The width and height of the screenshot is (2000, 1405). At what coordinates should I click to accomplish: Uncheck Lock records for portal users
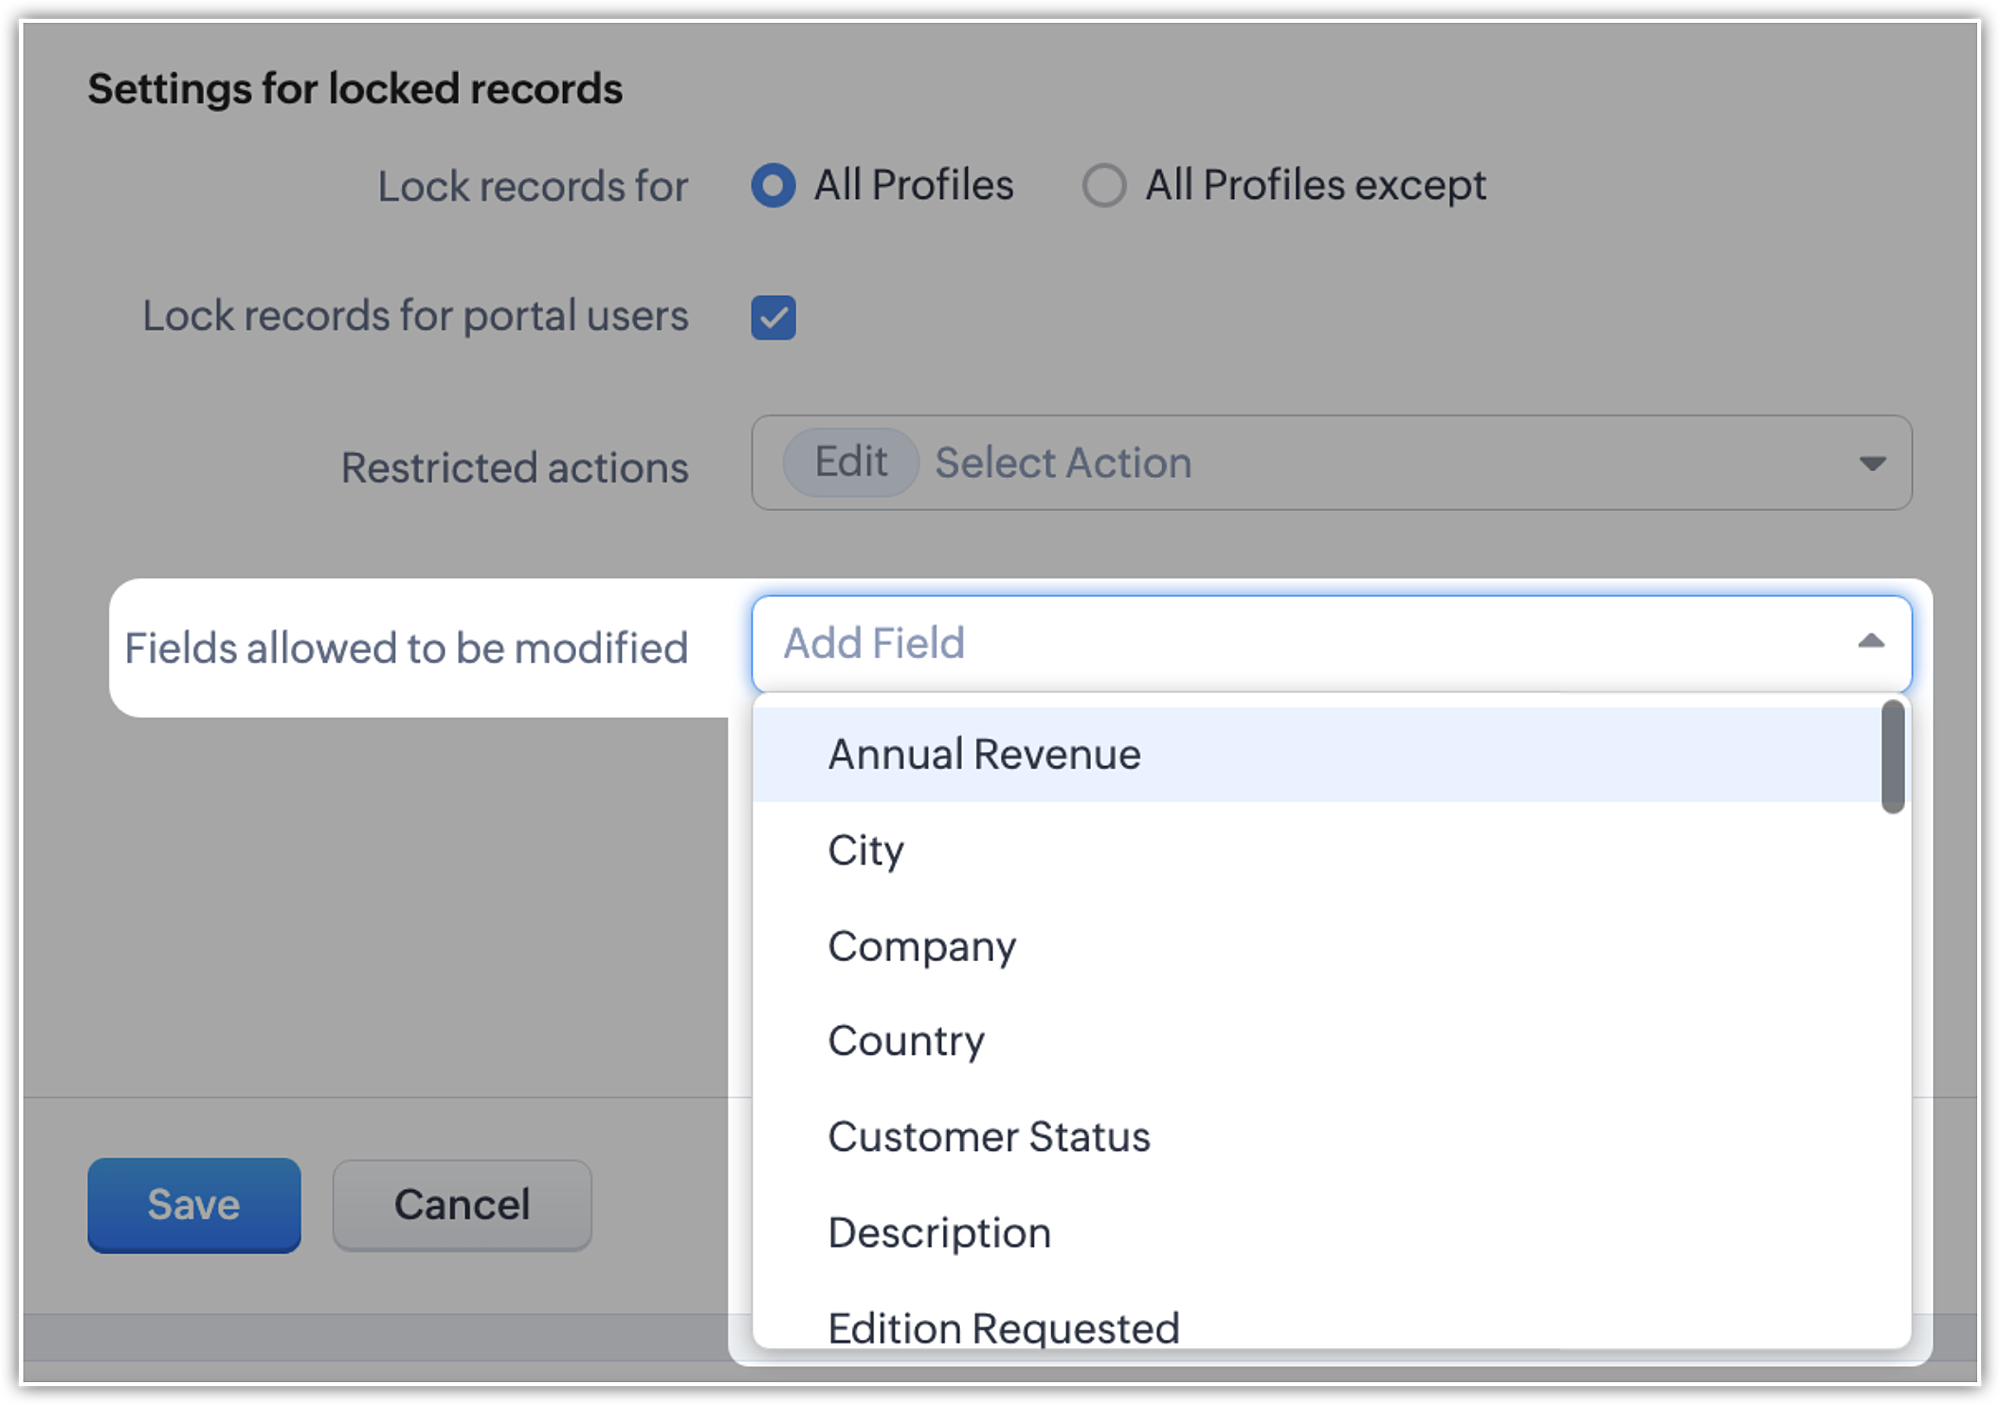pyautogui.click(x=773, y=318)
